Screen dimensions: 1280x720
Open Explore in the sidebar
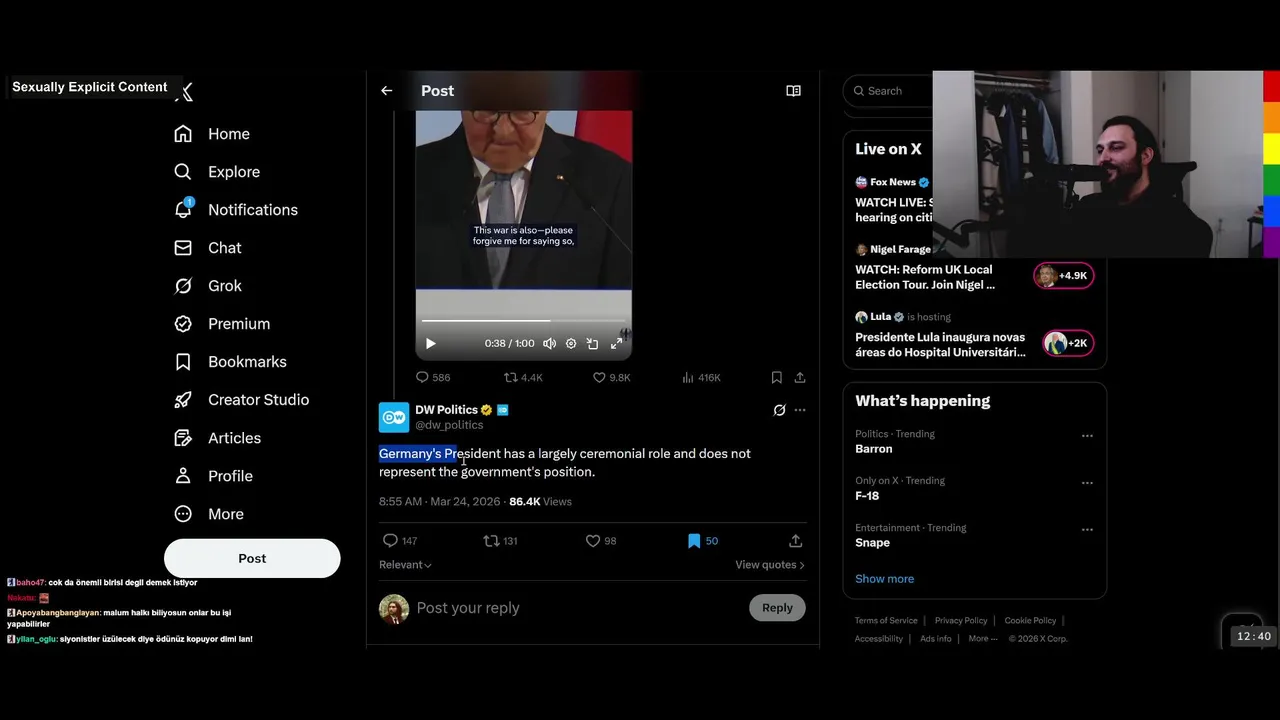point(216,172)
